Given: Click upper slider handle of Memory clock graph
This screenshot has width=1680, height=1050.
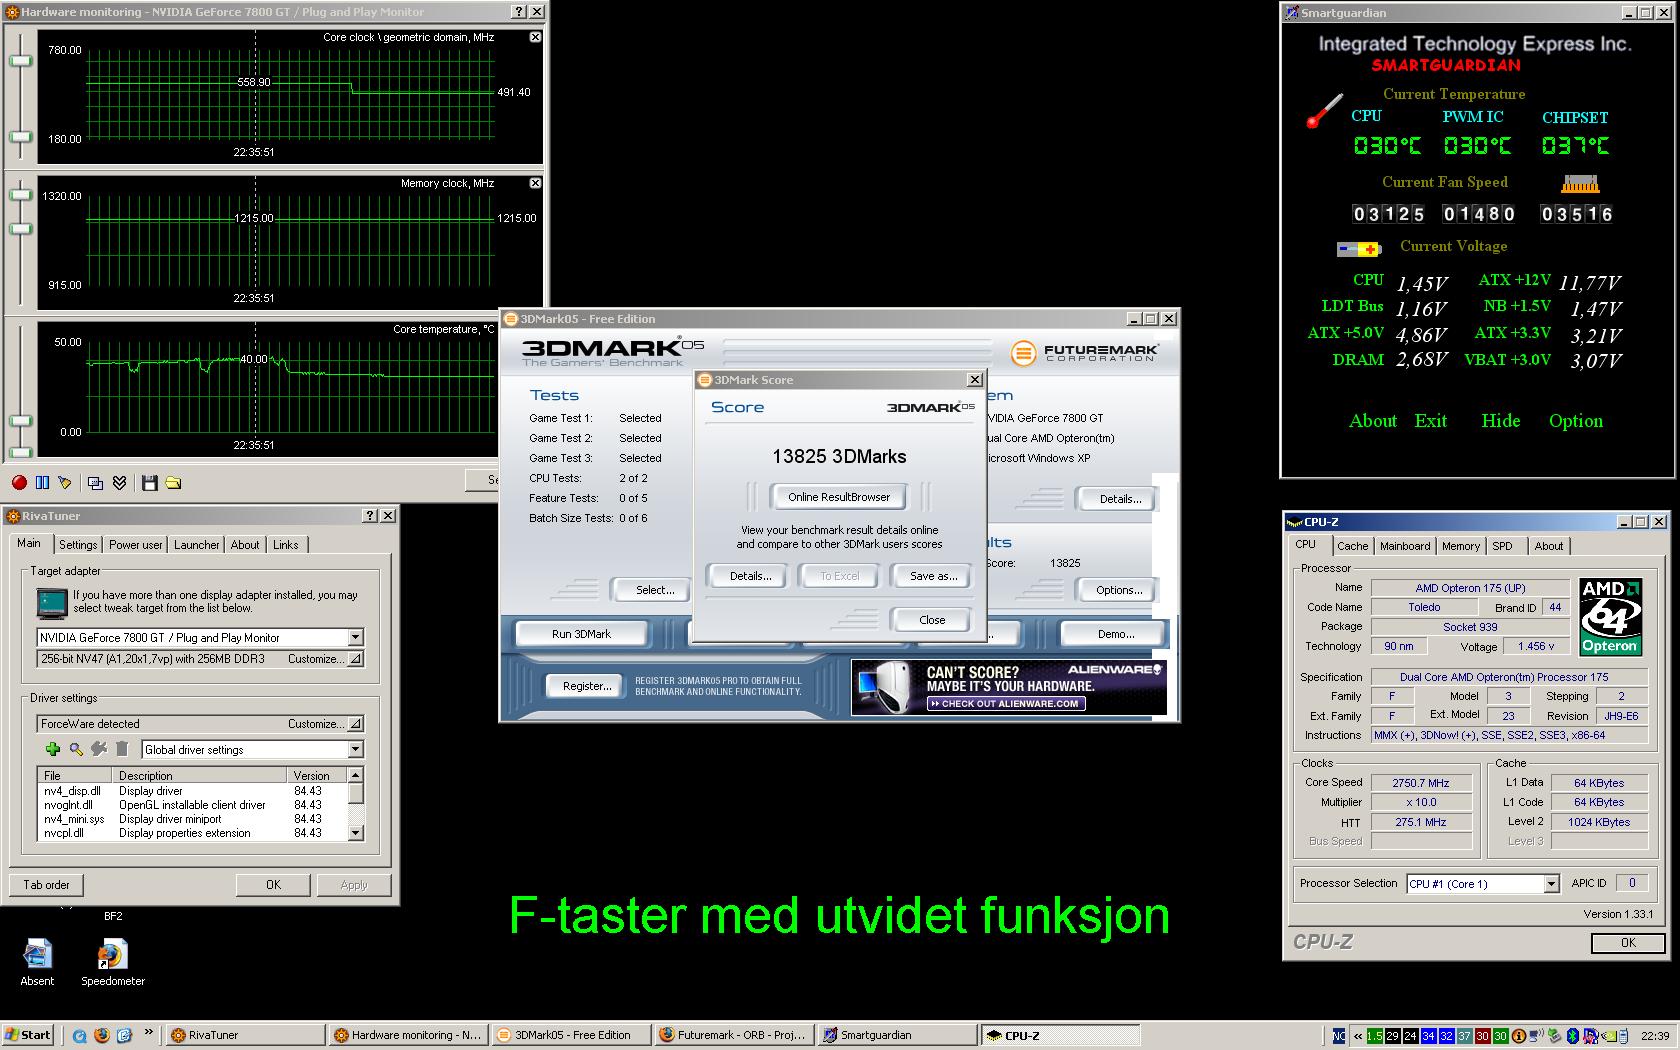Looking at the screenshot, I should click(20, 194).
